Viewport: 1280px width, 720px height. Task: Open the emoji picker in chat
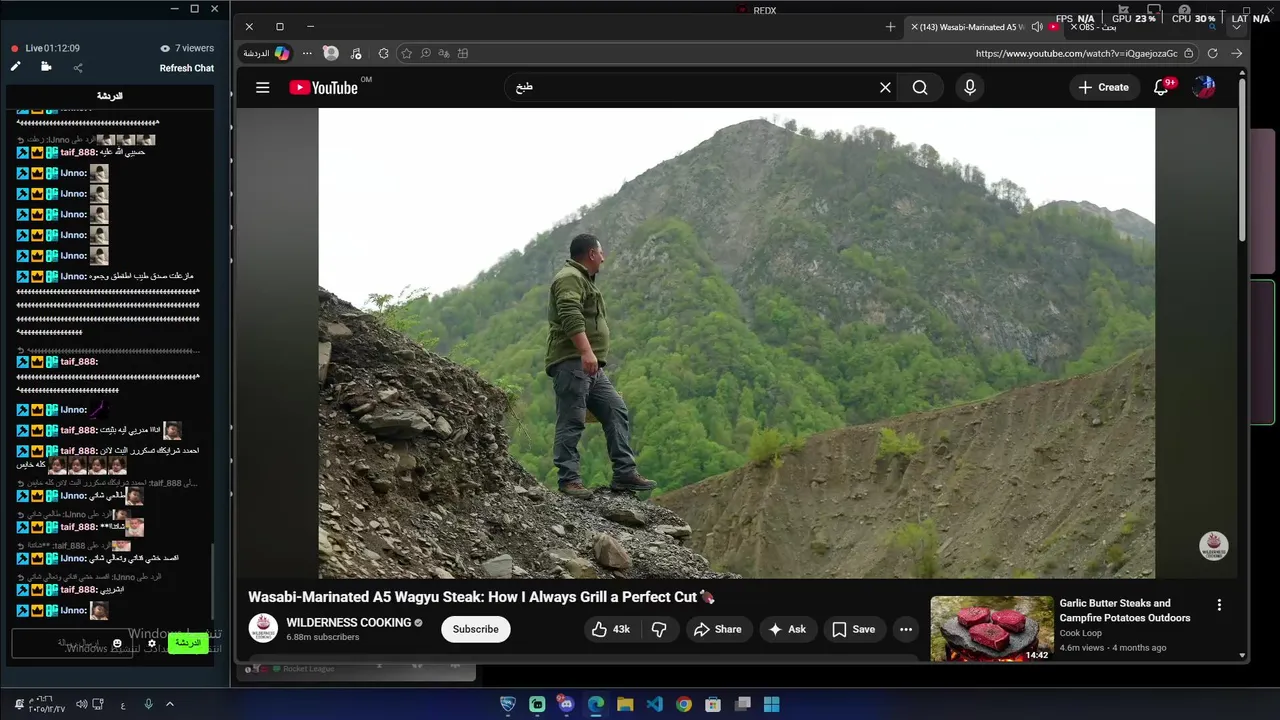(x=118, y=643)
